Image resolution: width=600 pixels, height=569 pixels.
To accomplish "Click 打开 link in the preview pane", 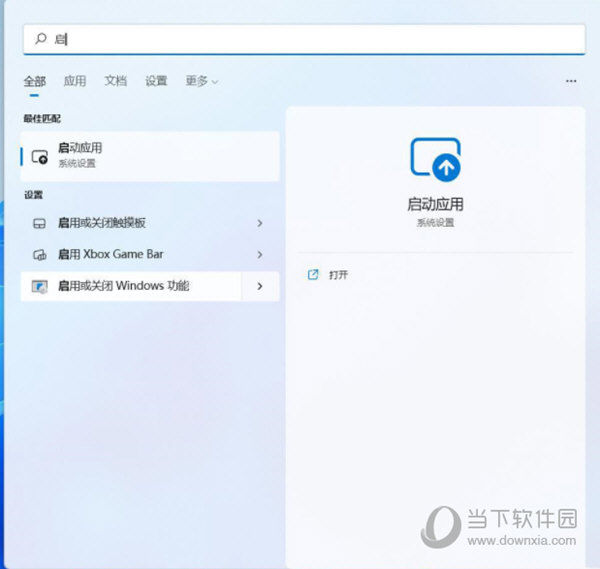I will click(x=338, y=274).
